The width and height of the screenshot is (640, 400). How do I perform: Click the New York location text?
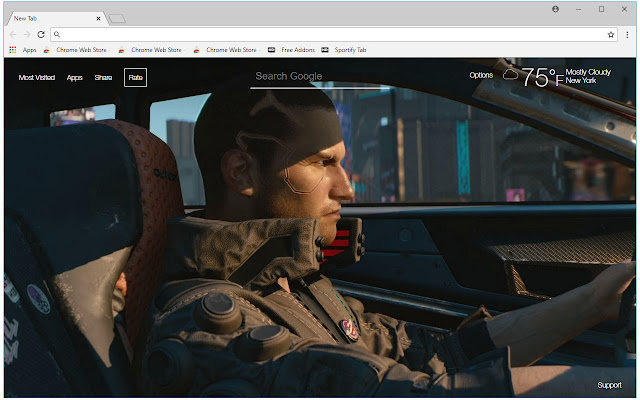coord(581,80)
